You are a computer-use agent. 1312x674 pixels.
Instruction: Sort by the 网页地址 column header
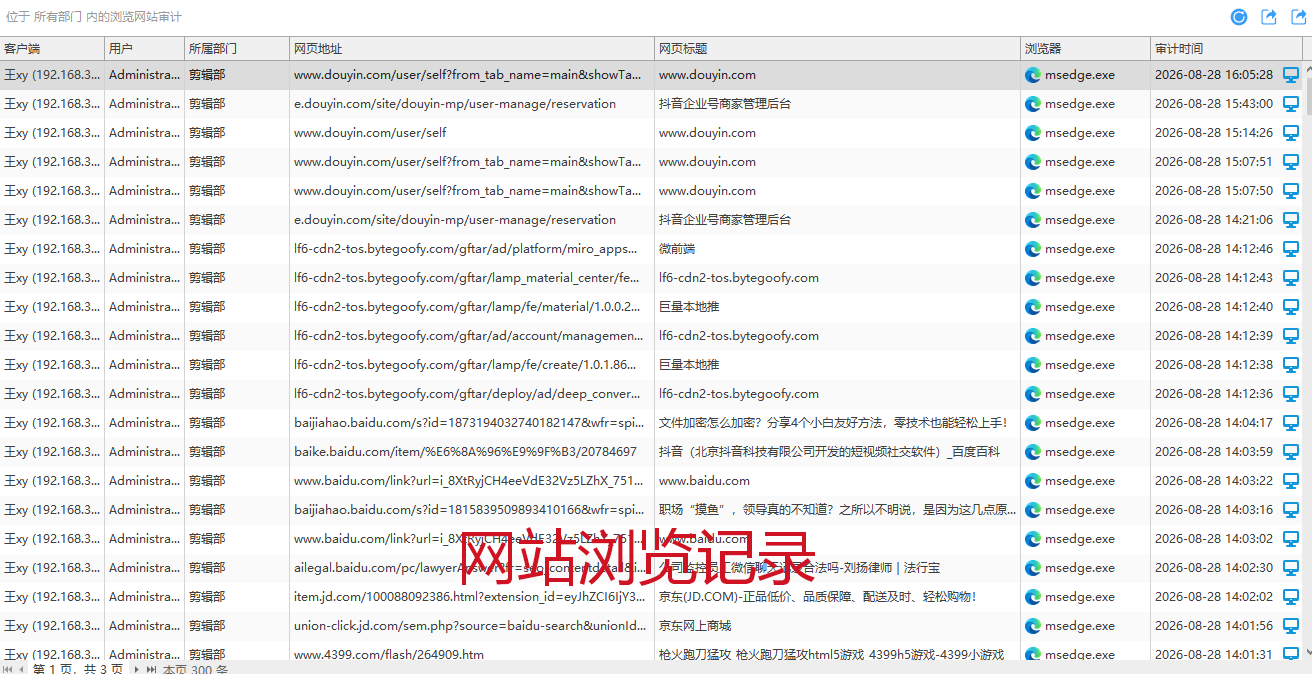point(472,49)
